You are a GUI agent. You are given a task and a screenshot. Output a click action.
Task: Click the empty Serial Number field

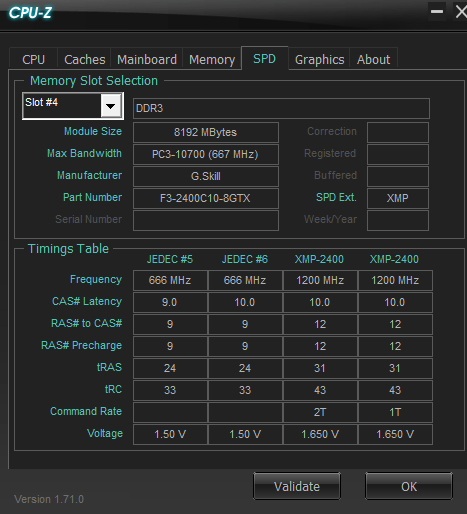(206, 220)
